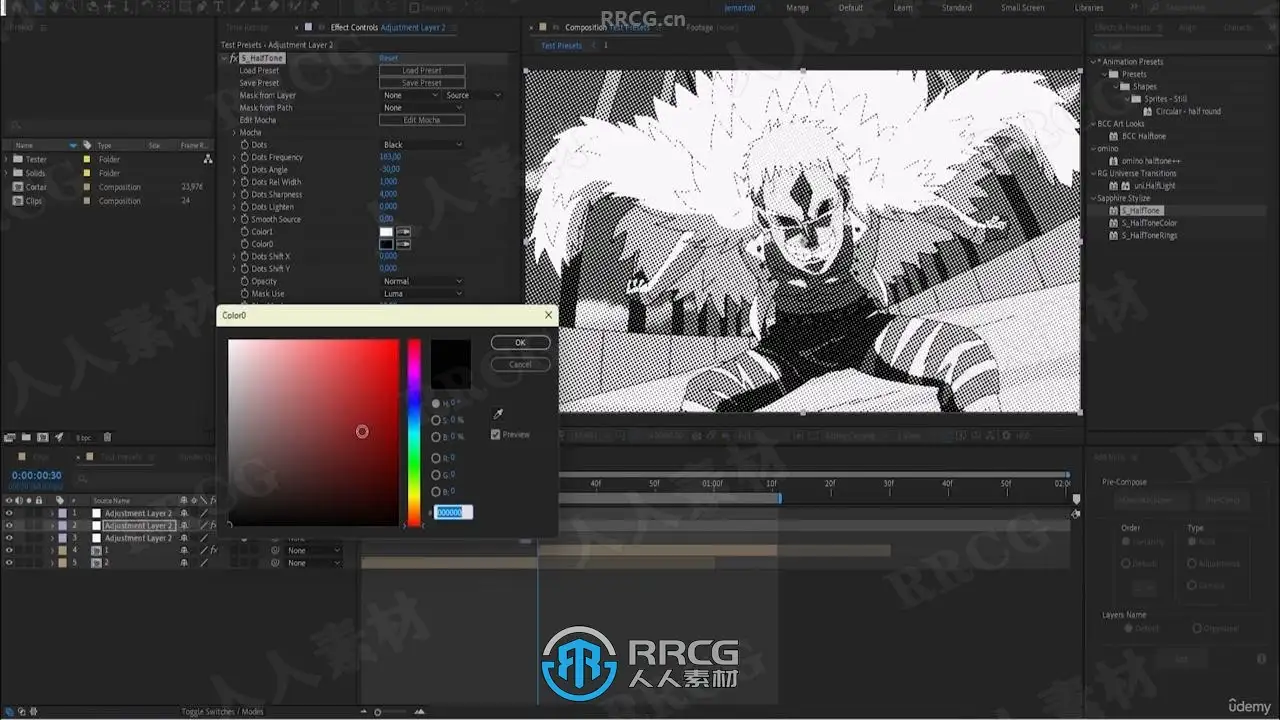
Task: Open the Dots dropdown set to Black
Action: (422, 145)
